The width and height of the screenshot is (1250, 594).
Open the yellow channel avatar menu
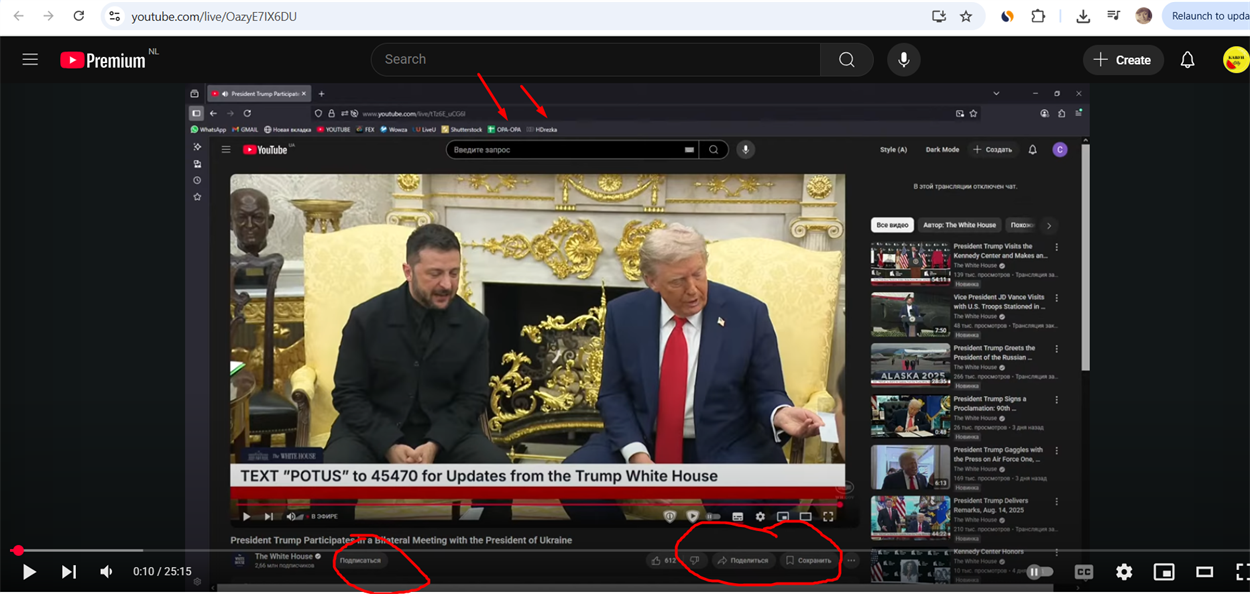1236,60
